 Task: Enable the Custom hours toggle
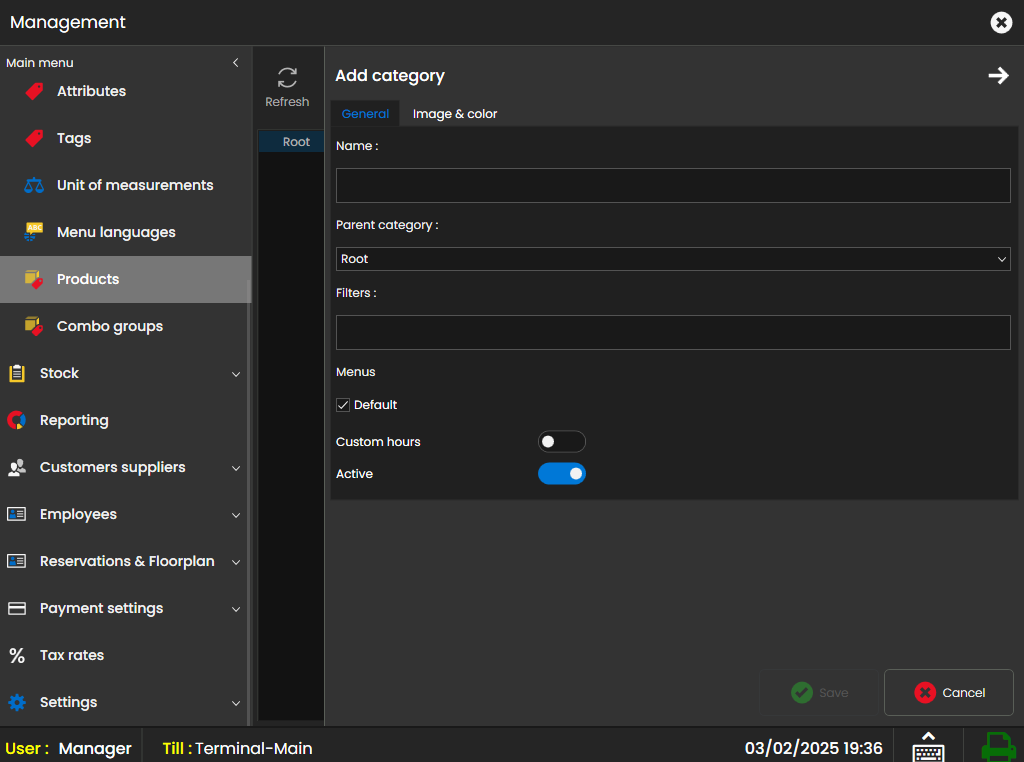click(561, 442)
